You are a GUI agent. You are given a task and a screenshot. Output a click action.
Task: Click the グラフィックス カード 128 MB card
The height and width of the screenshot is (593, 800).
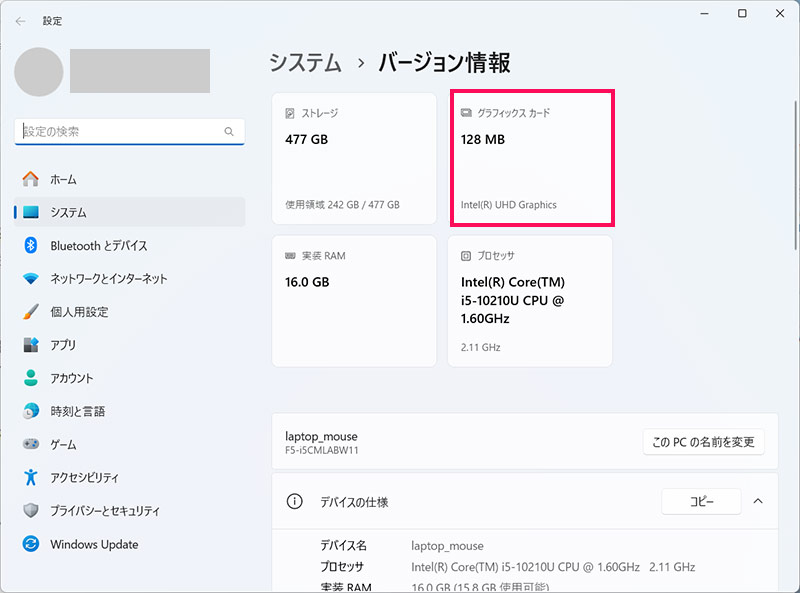(x=532, y=158)
